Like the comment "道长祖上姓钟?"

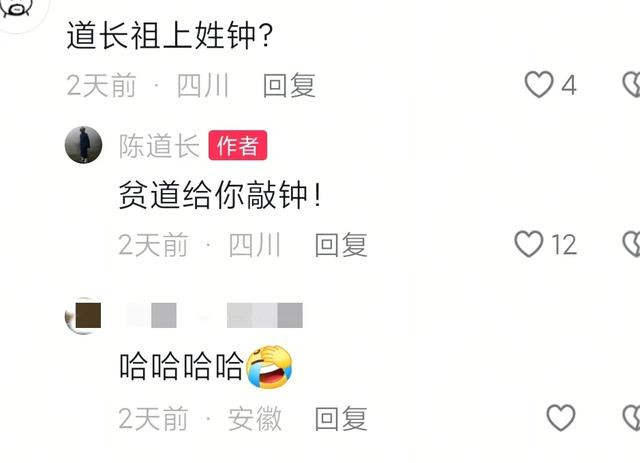pyautogui.click(x=539, y=85)
